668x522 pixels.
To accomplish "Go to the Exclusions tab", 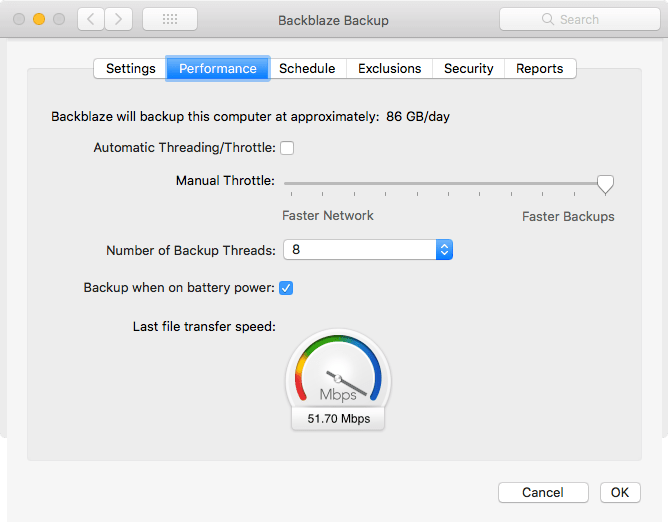I will [x=389, y=69].
